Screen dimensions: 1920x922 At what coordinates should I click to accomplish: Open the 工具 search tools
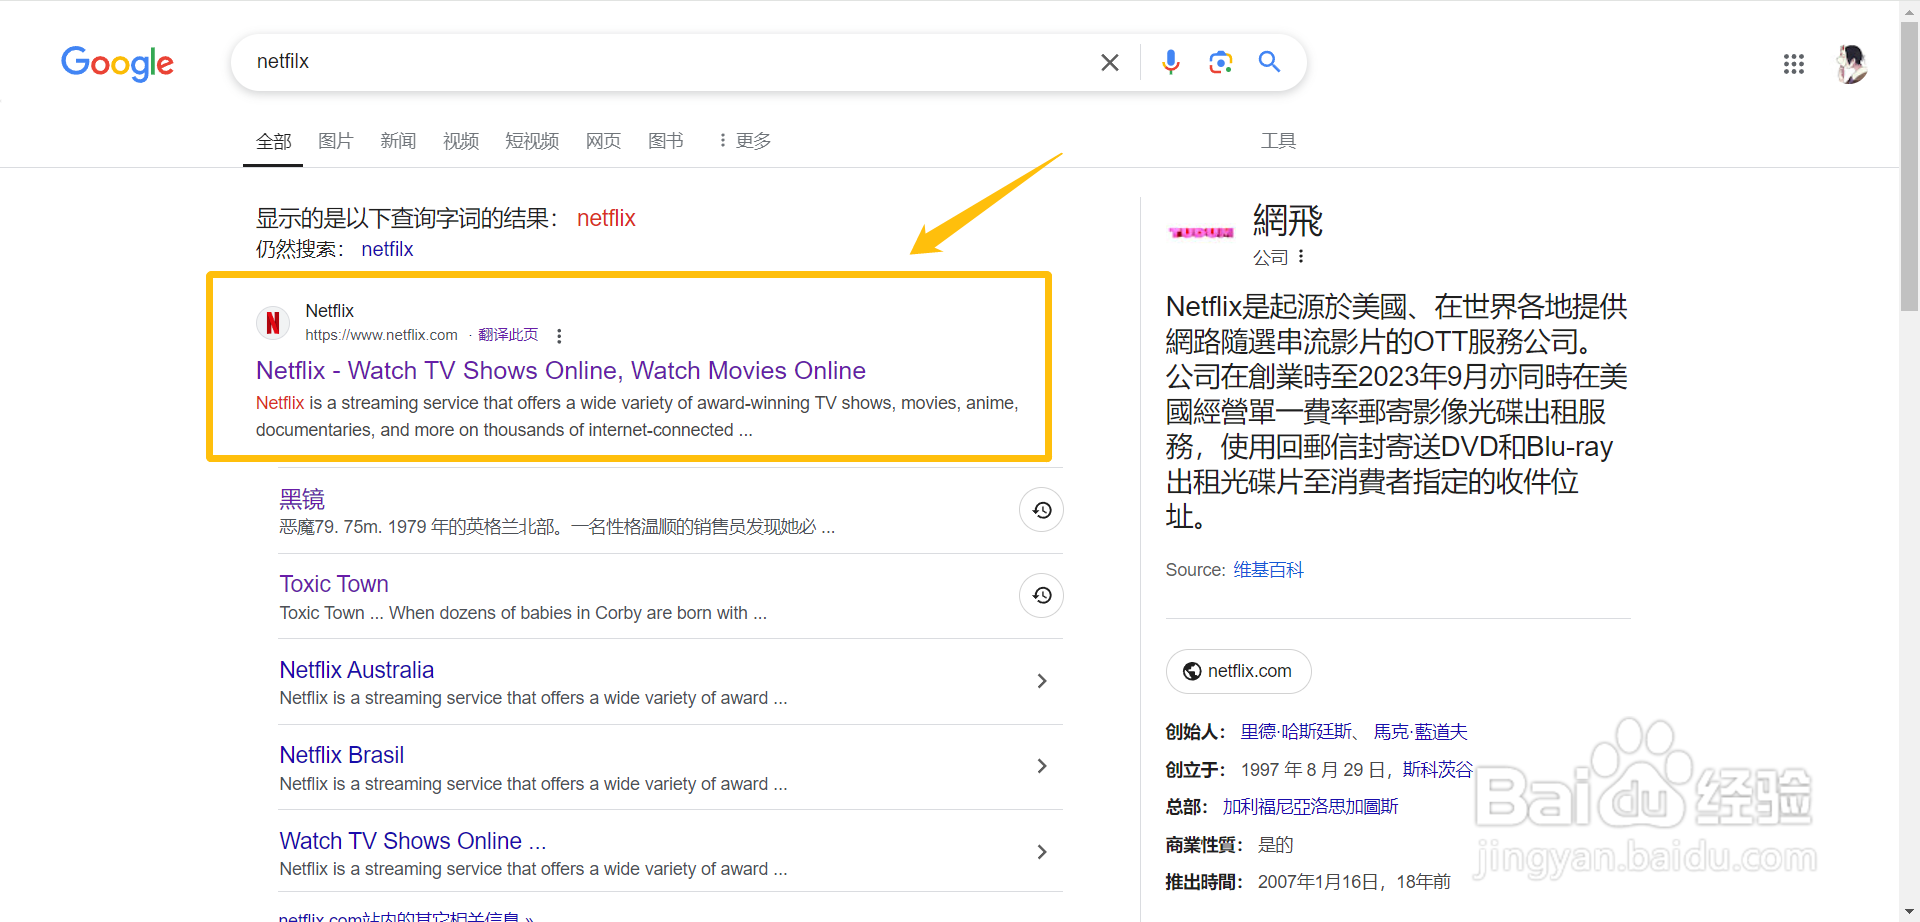pos(1277,141)
